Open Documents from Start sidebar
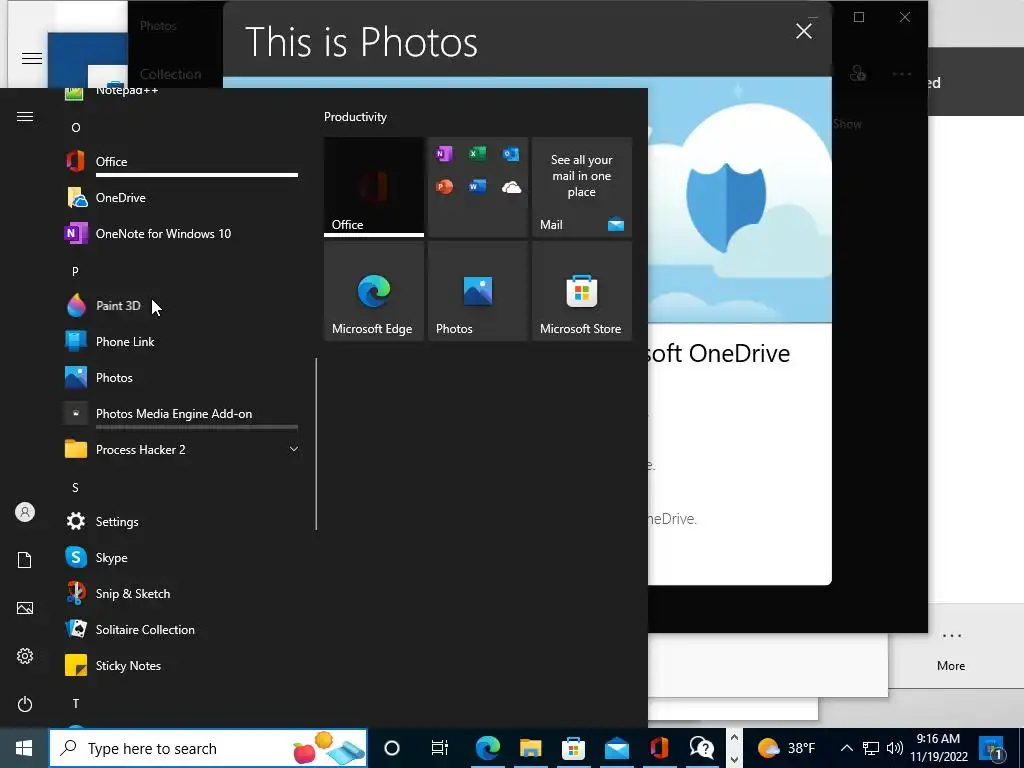The height and width of the screenshot is (768, 1024). coord(25,560)
